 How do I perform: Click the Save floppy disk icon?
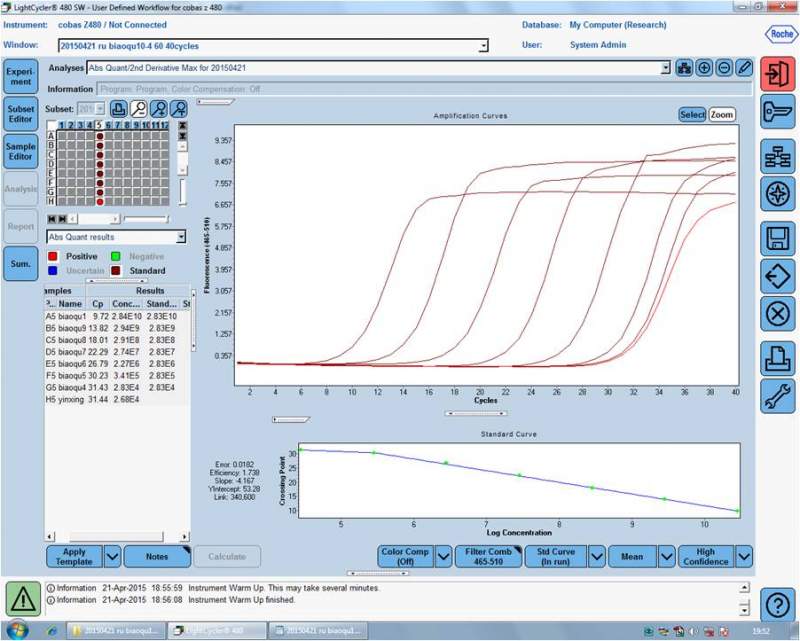click(x=777, y=237)
